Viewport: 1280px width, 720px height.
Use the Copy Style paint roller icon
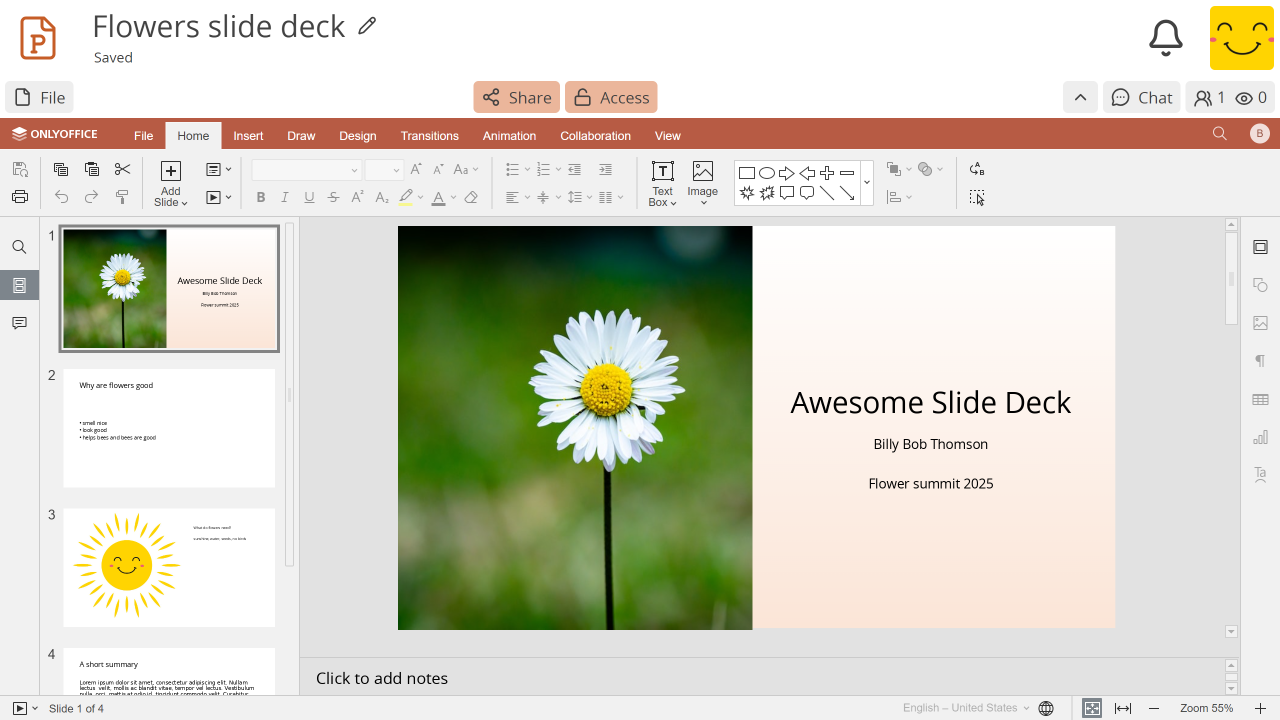(x=123, y=197)
